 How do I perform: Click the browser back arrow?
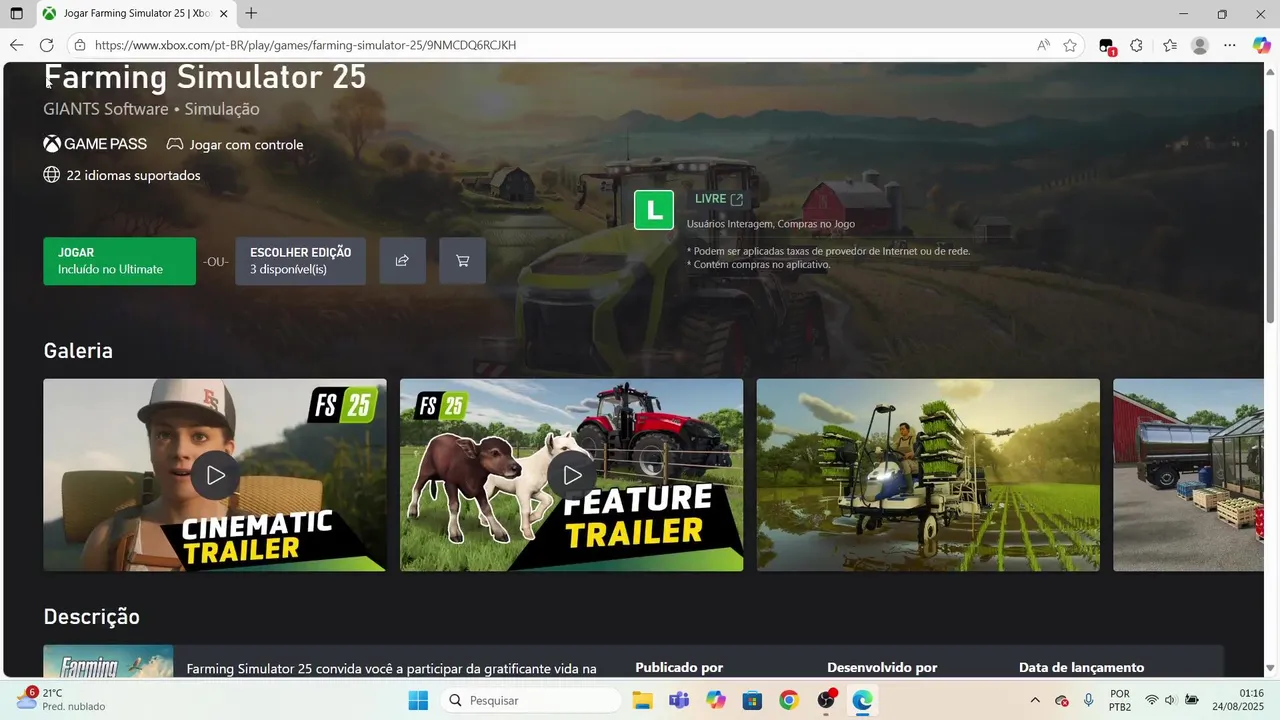point(16,45)
